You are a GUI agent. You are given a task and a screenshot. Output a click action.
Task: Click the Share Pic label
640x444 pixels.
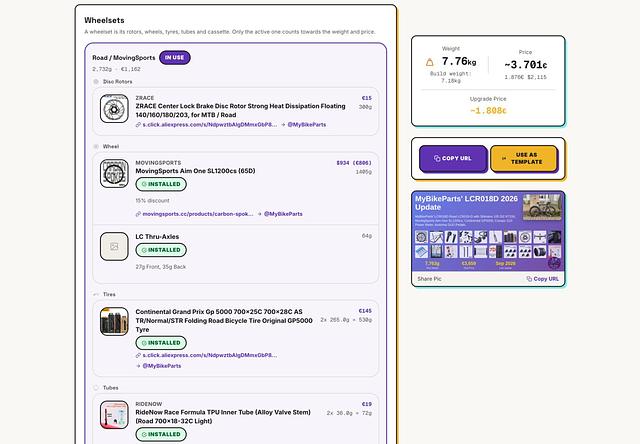[429, 279]
